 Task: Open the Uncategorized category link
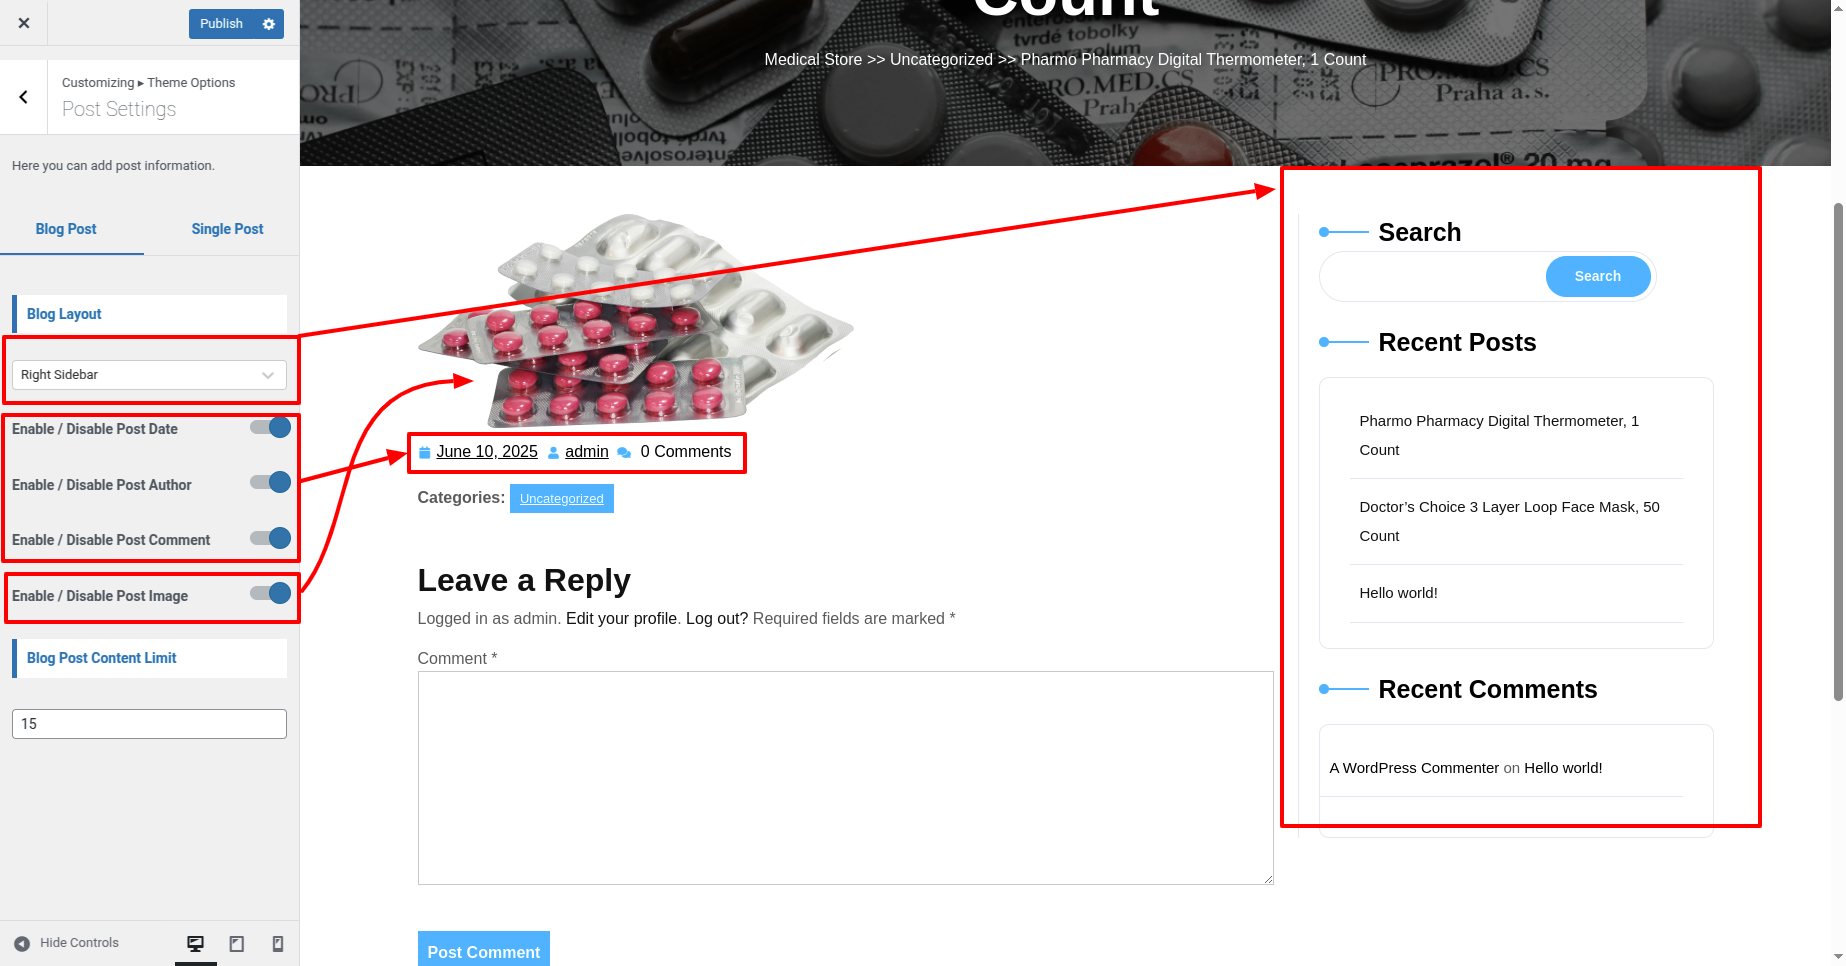(x=561, y=498)
